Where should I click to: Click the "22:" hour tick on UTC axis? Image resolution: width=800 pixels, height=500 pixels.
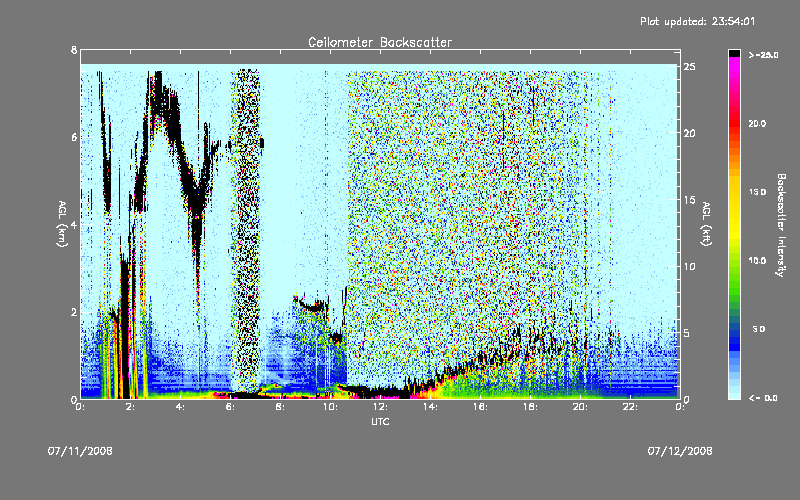630,407
